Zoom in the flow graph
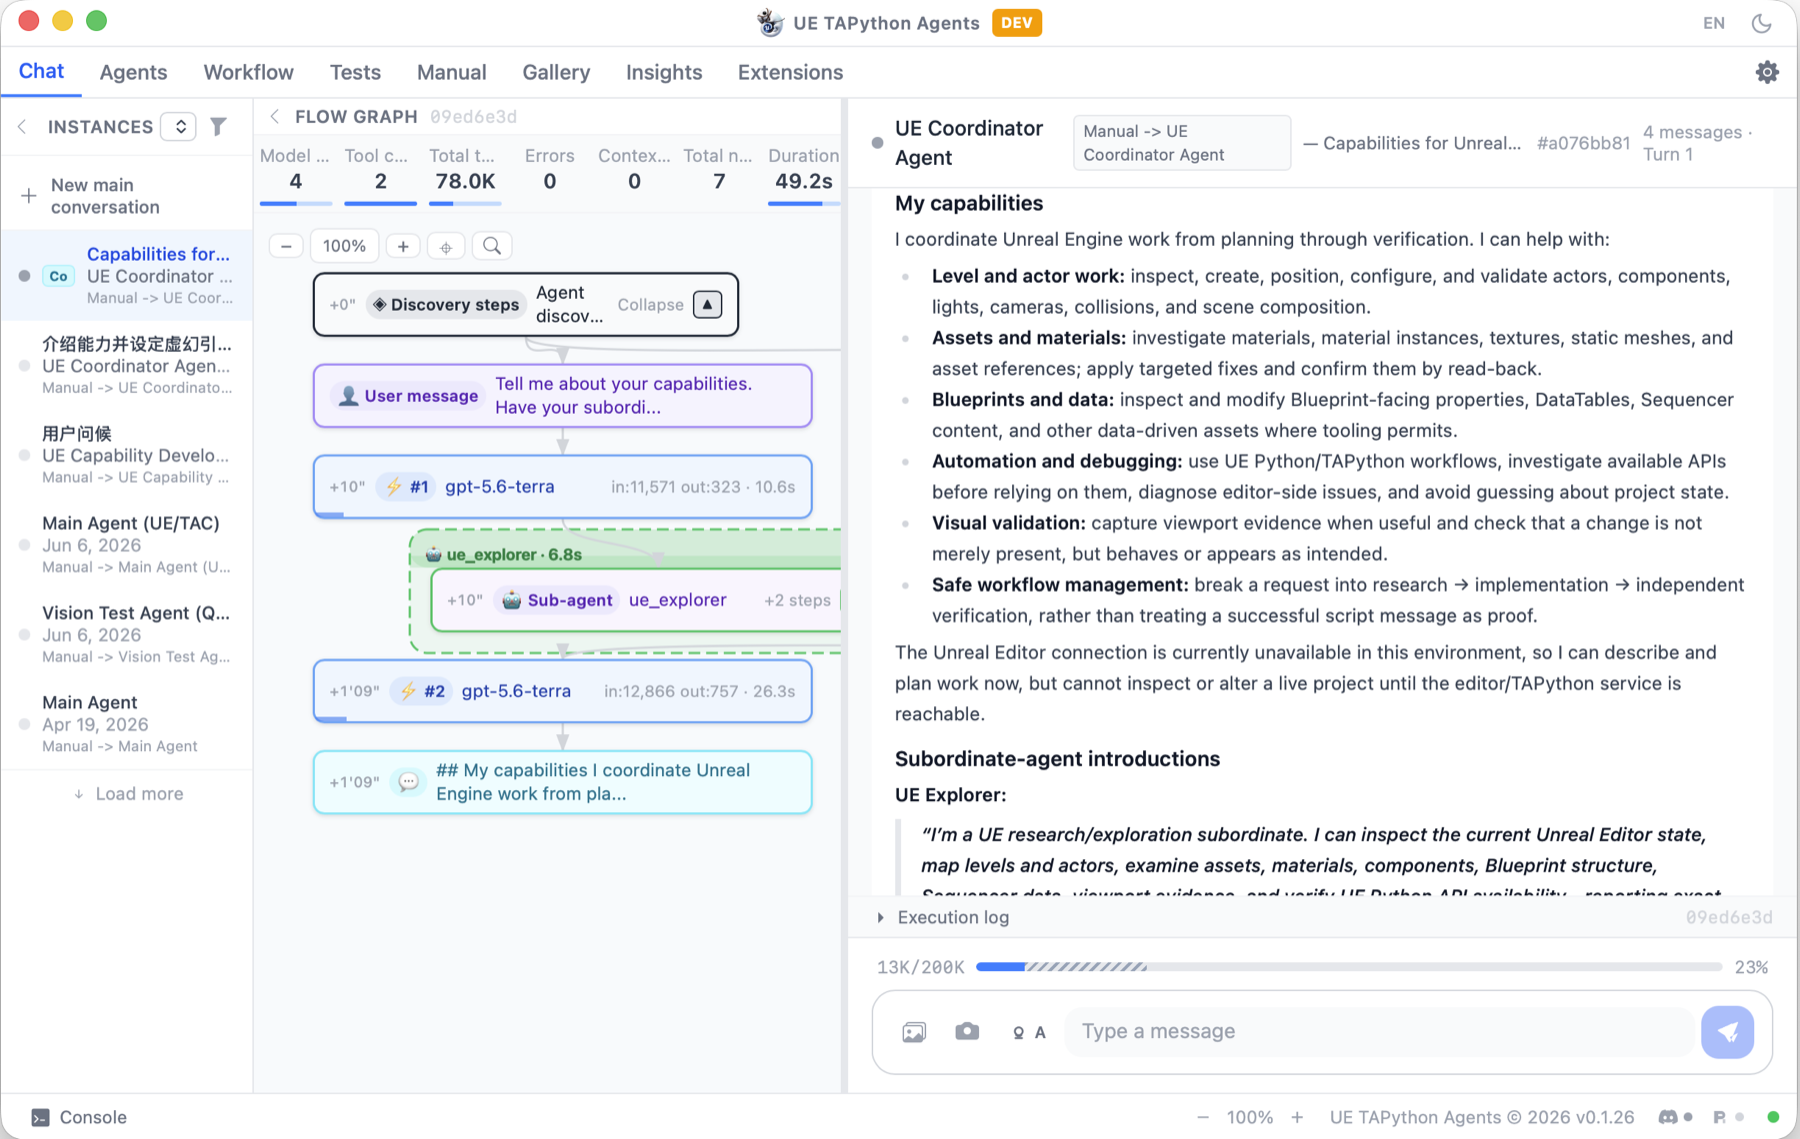 [403, 246]
